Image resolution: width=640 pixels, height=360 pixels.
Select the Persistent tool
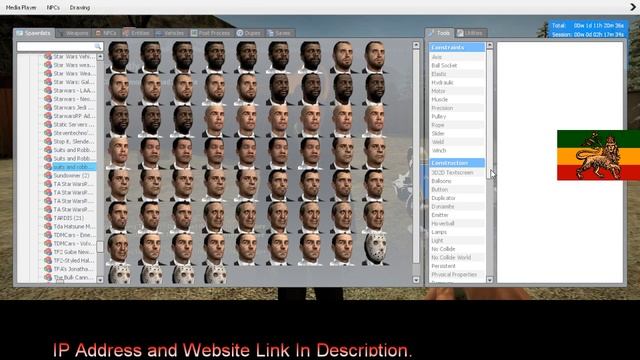tap(457, 266)
